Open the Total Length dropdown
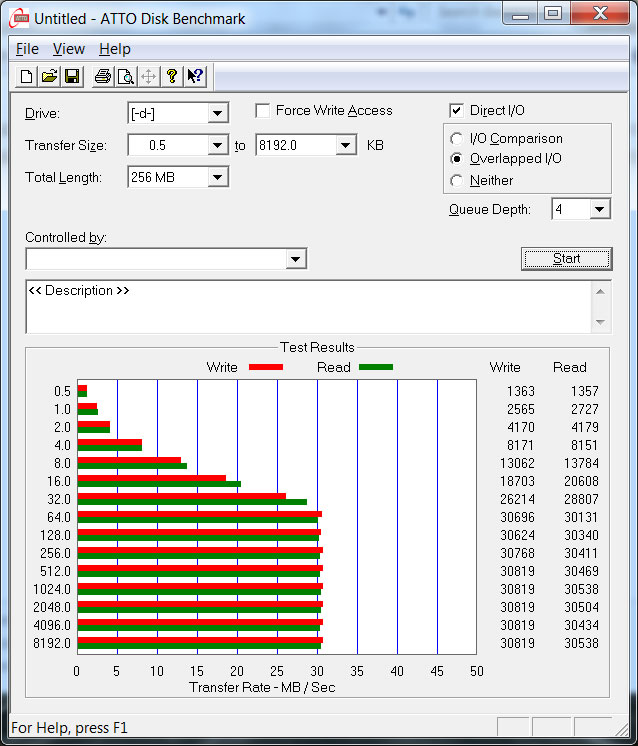The image size is (638, 746). 217,177
